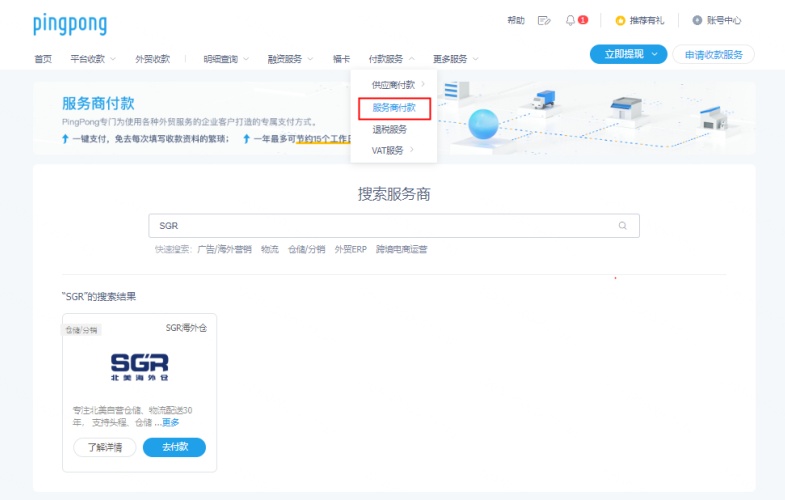Click SGR海外仓 card title
Image resolution: width=785 pixels, height=500 pixels.
point(186,328)
